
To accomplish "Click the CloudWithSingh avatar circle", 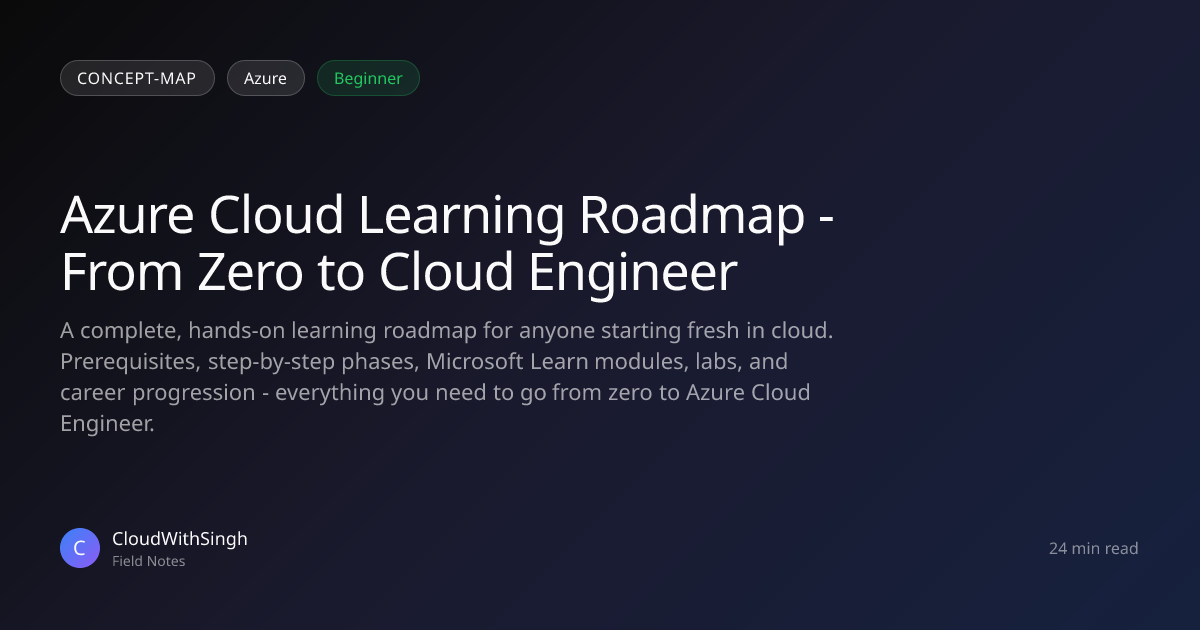I will click(x=80, y=548).
